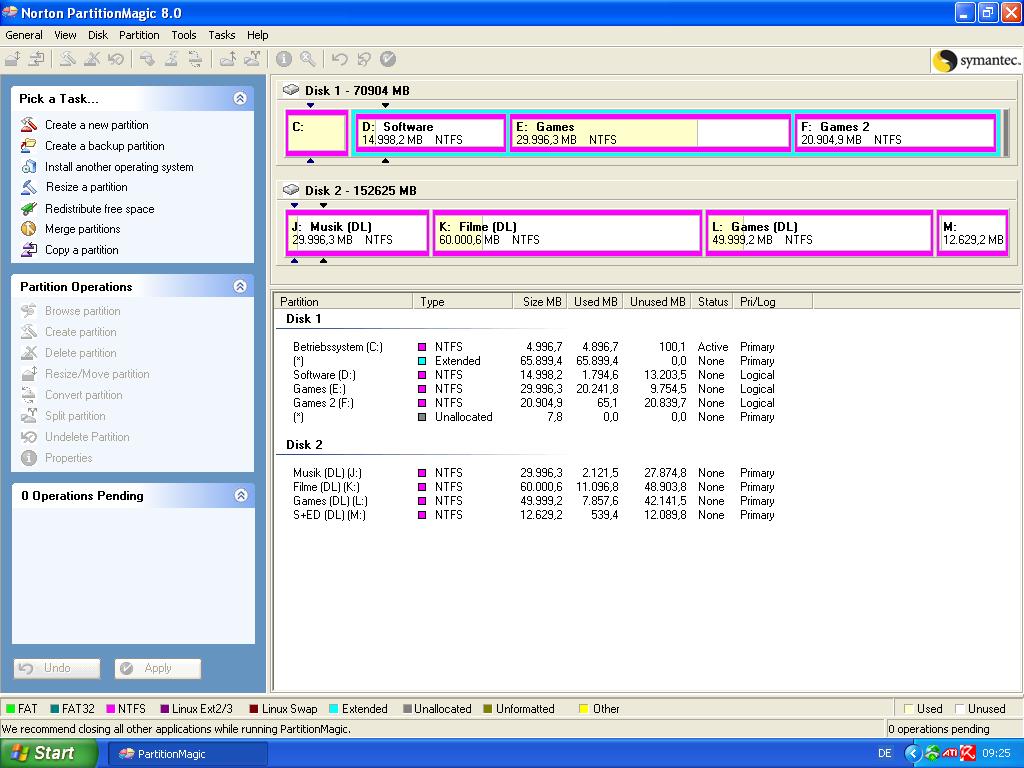Screen dimensions: 1024x768
Task: Collapse the Operations Pending panel
Action: point(240,495)
